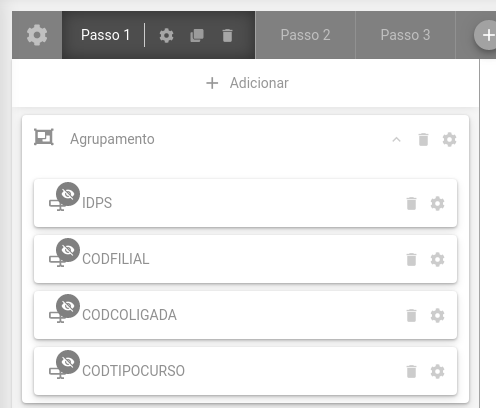
Task: Delete the Agrupamento group
Action: 423,139
